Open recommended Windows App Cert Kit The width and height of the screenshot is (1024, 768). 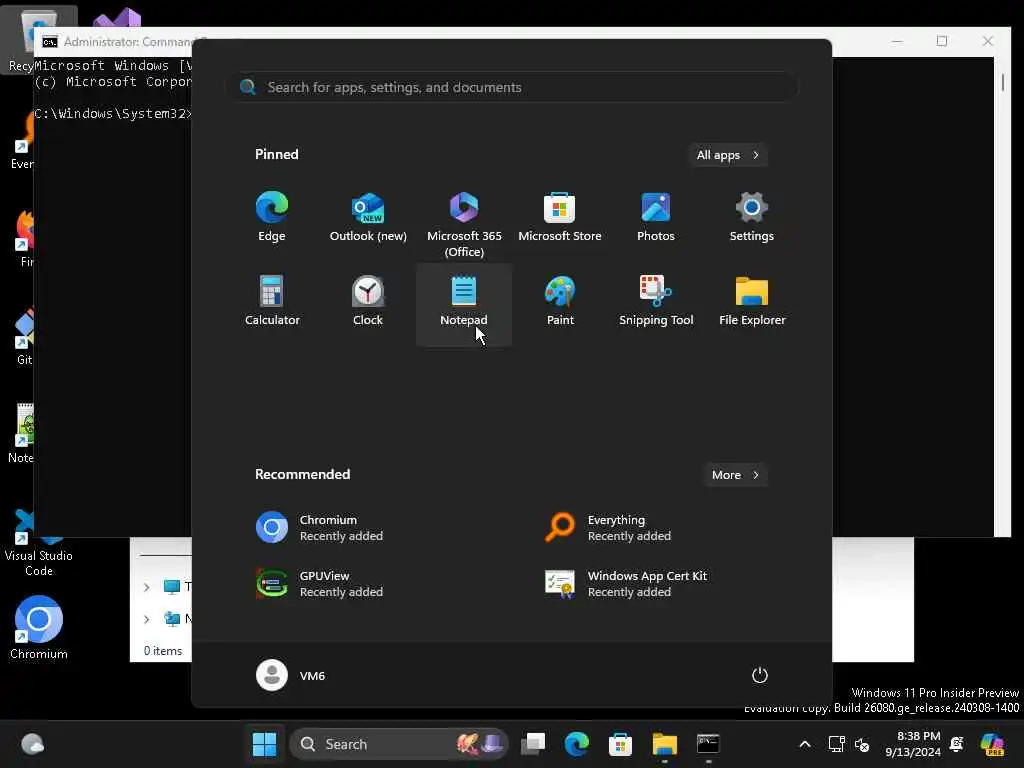tap(658, 584)
